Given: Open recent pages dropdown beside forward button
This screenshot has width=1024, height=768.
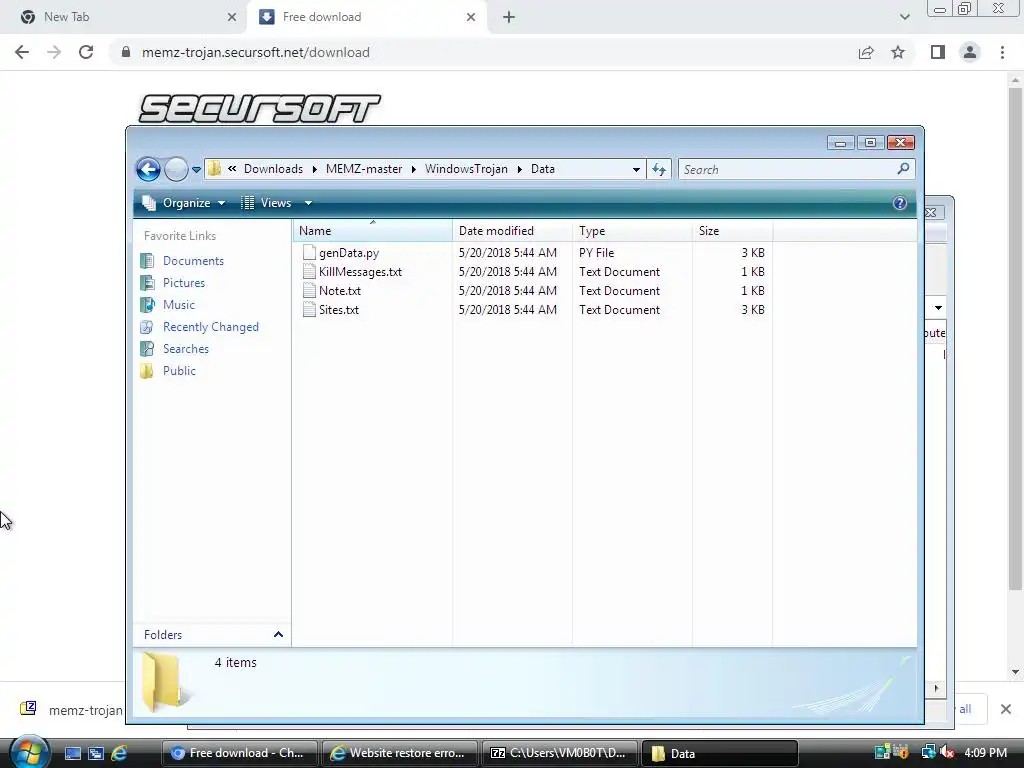Looking at the screenshot, I should coord(196,170).
